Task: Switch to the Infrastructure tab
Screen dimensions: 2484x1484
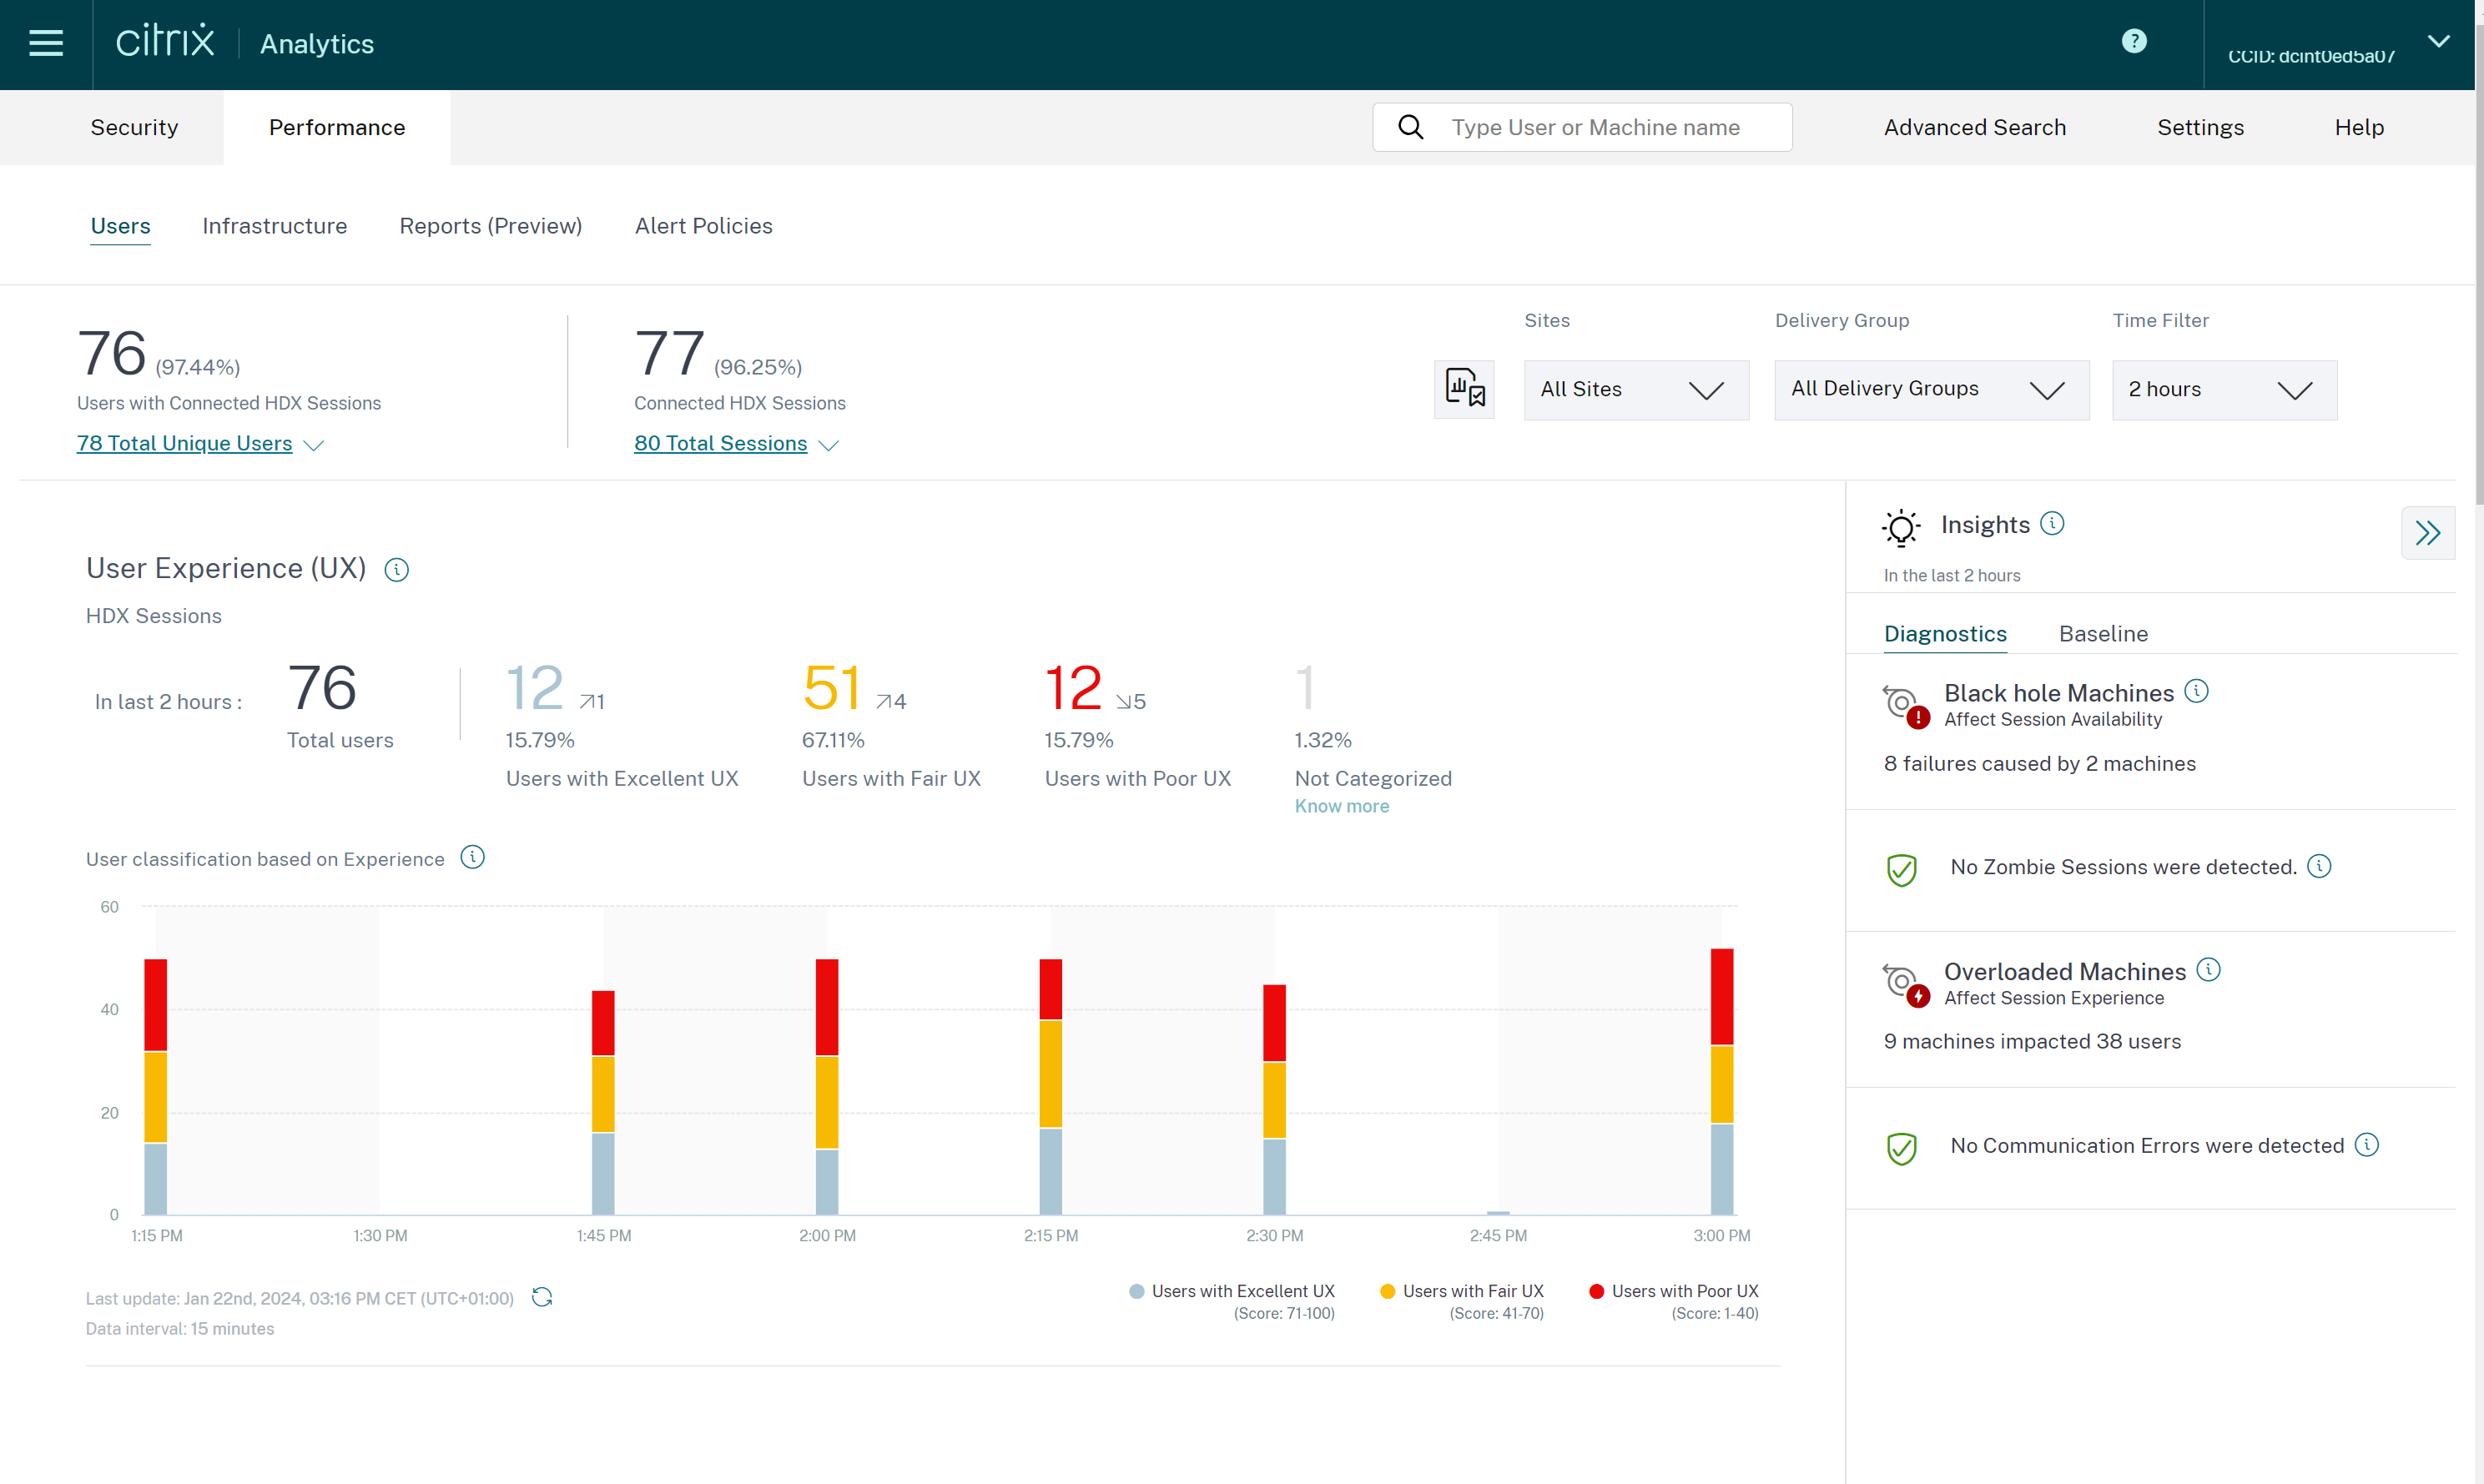Action: pyautogui.click(x=275, y=226)
